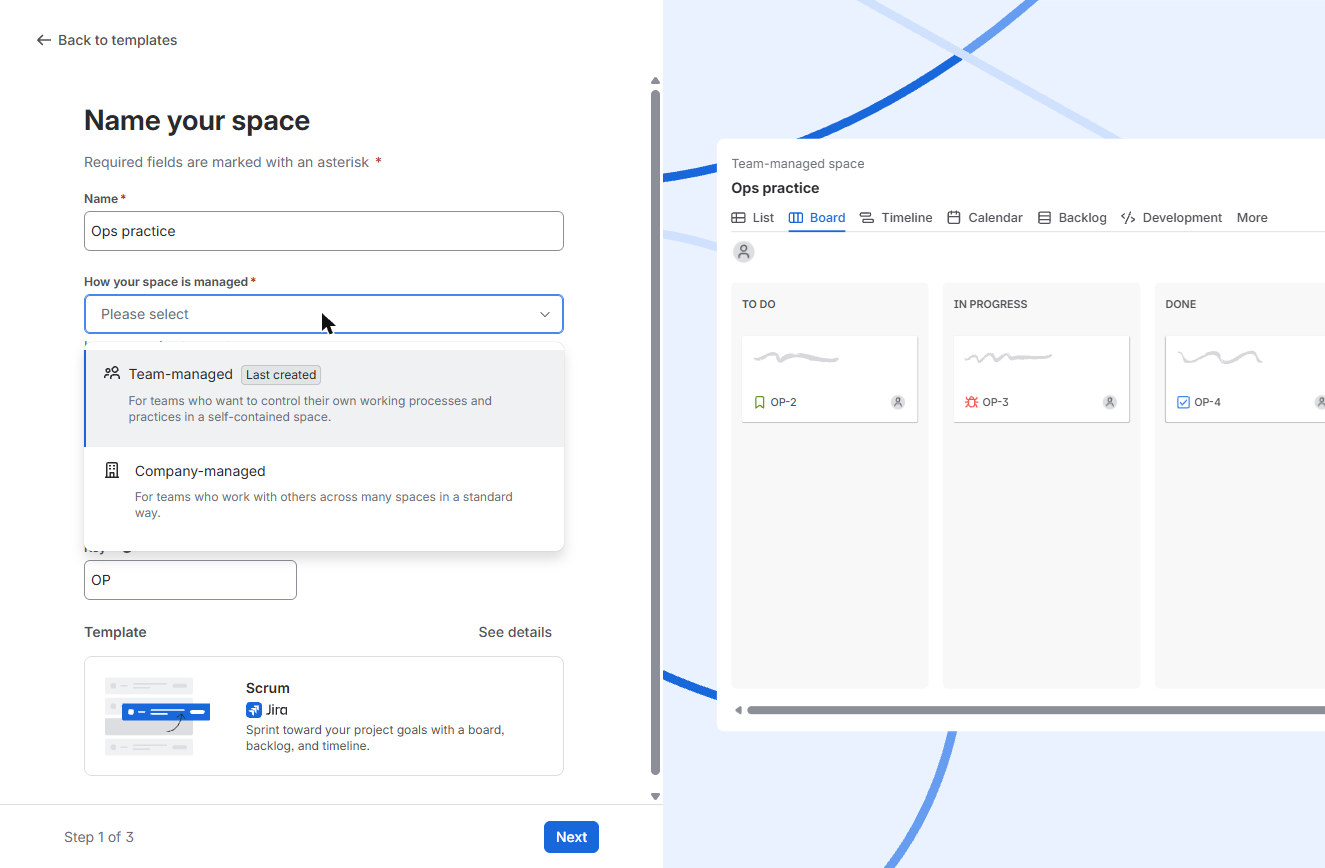
Task: Click the OP-4 task checkbox icon
Action: [x=1184, y=402]
